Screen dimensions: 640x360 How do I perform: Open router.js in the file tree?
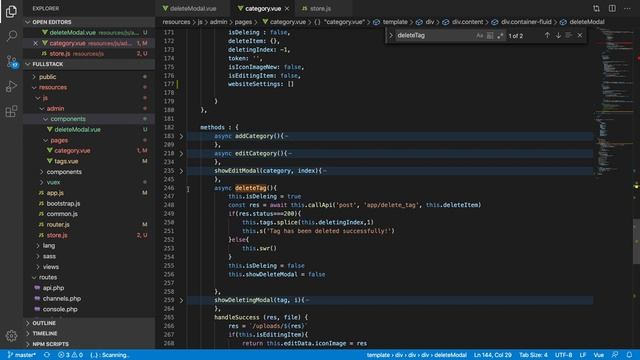coord(58,224)
